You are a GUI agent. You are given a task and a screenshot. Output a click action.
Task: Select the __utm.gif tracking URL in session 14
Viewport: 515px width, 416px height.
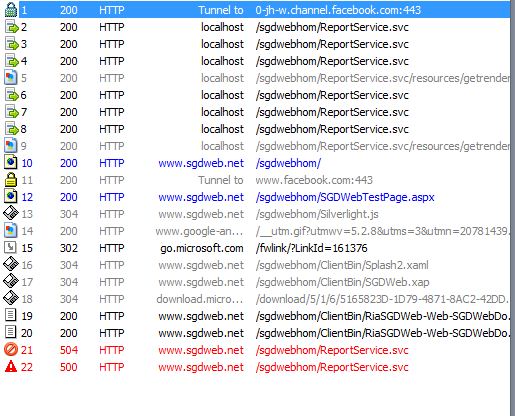(x=382, y=231)
